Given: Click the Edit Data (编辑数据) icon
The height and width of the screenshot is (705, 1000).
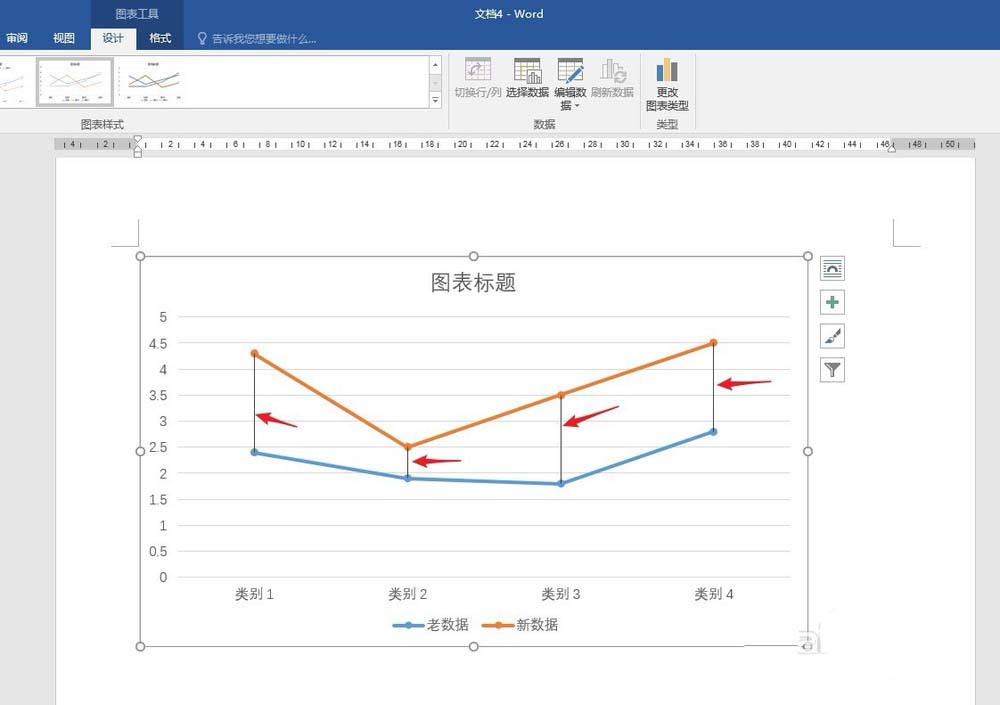Looking at the screenshot, I should (x=570, y=72).
